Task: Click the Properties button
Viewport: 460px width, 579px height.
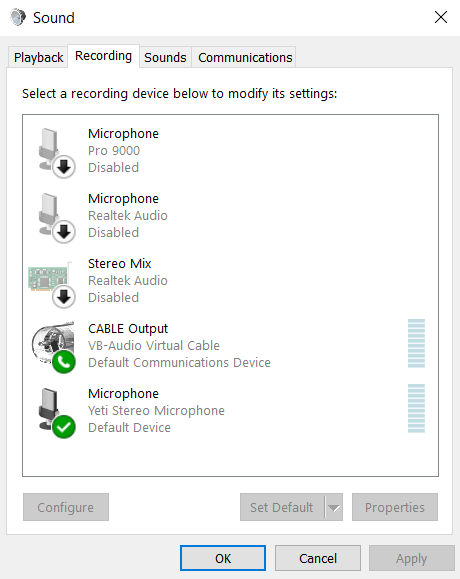Action: pos(395,507)
